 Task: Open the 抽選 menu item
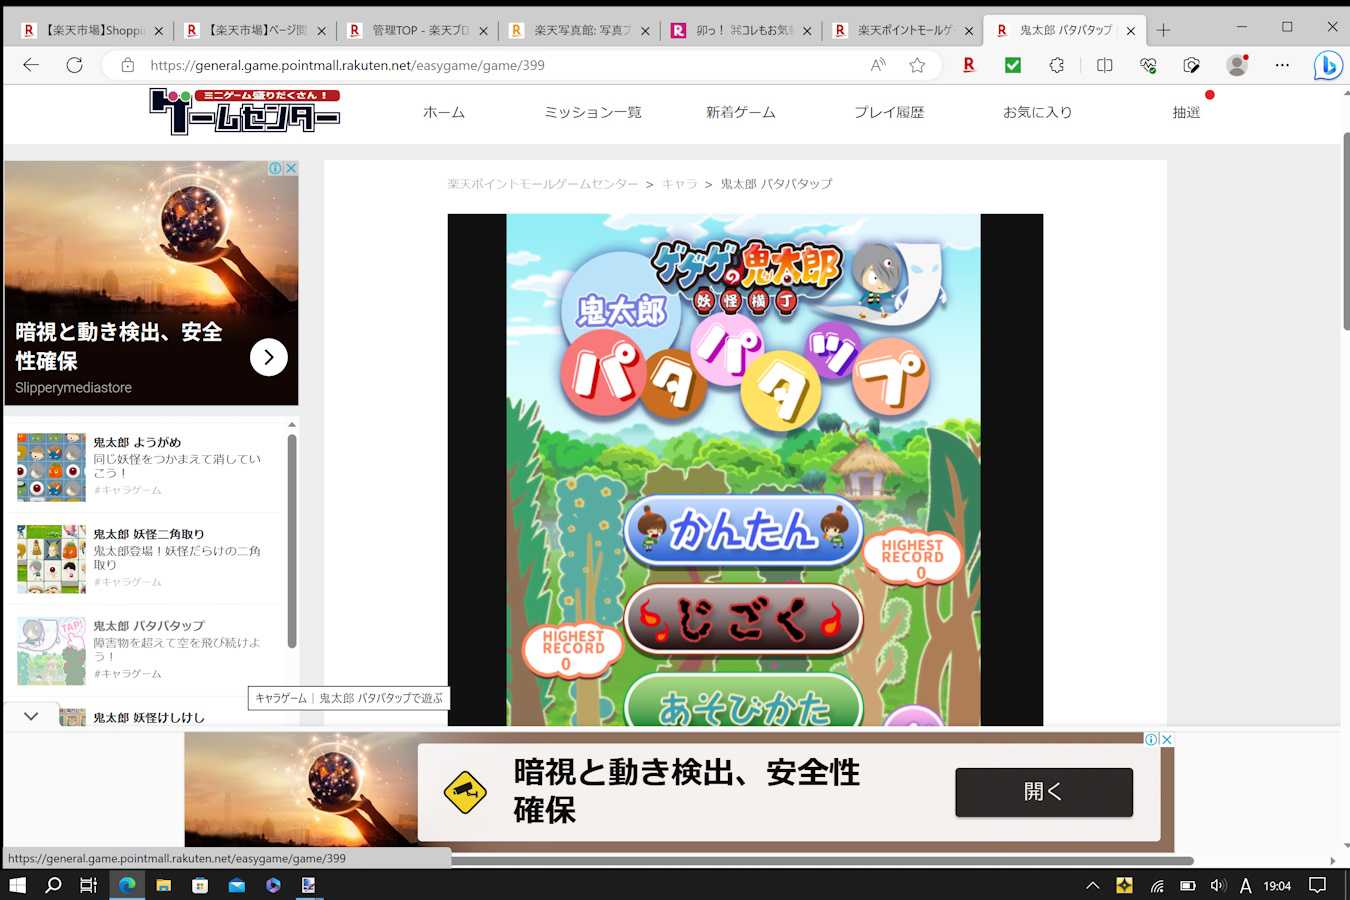pos(1186,112)
